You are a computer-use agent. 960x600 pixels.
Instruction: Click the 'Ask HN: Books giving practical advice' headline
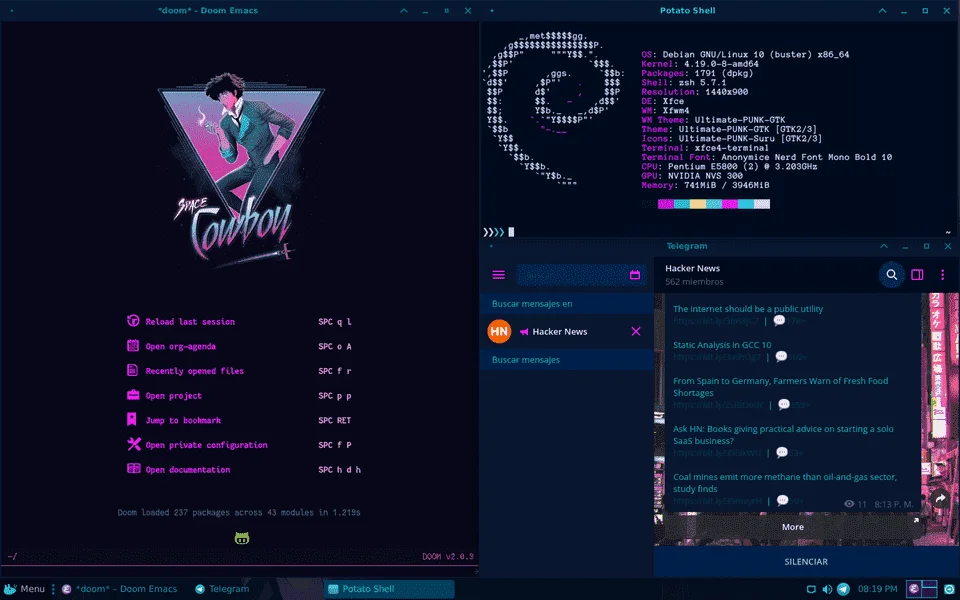[783, 435]
